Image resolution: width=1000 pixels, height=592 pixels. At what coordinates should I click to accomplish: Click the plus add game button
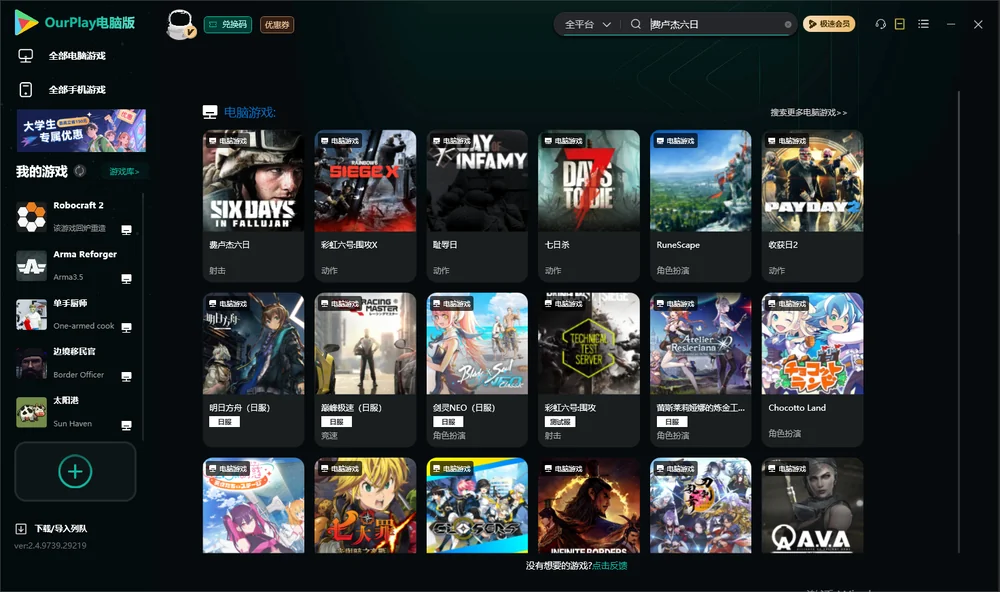75,471
